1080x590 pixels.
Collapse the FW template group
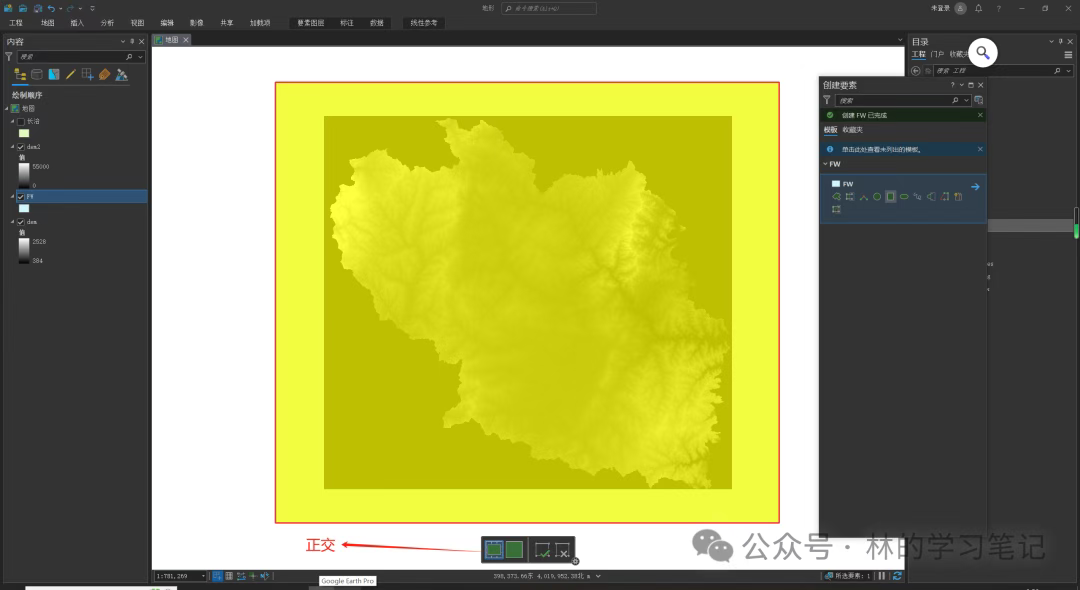(x=825, y=164)
